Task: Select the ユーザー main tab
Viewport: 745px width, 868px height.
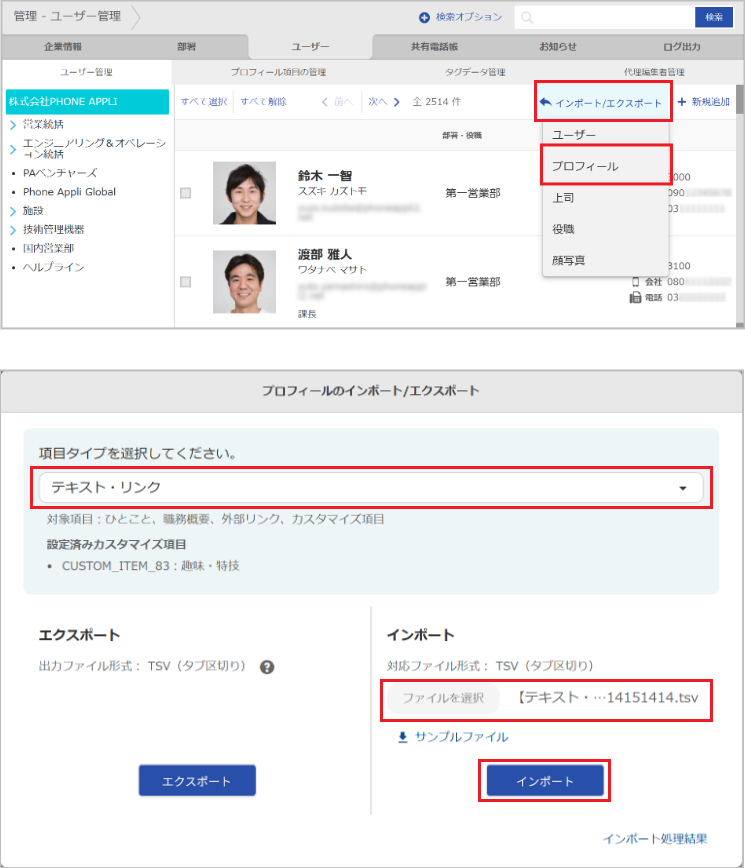Action: (310, 47)
